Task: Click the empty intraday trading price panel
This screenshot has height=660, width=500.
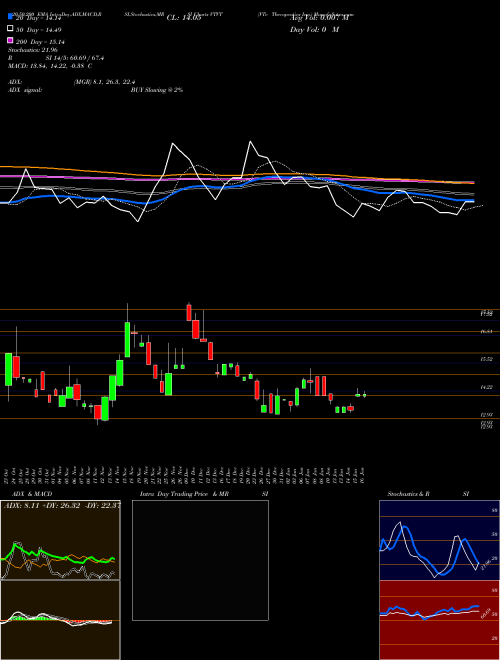Action: [x=200, y=560]
